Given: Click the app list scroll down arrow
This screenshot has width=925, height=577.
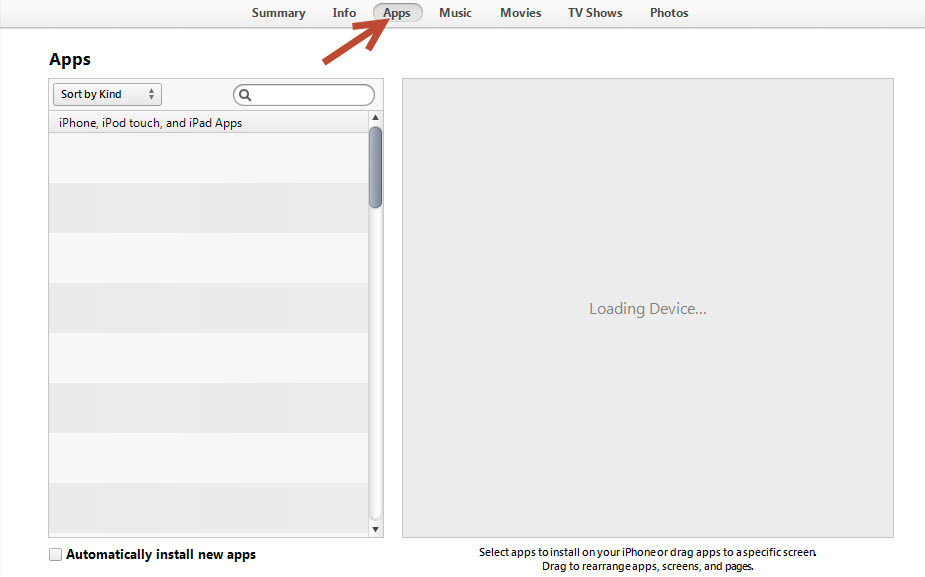Looking at the screenshot, I should (375, 529).
